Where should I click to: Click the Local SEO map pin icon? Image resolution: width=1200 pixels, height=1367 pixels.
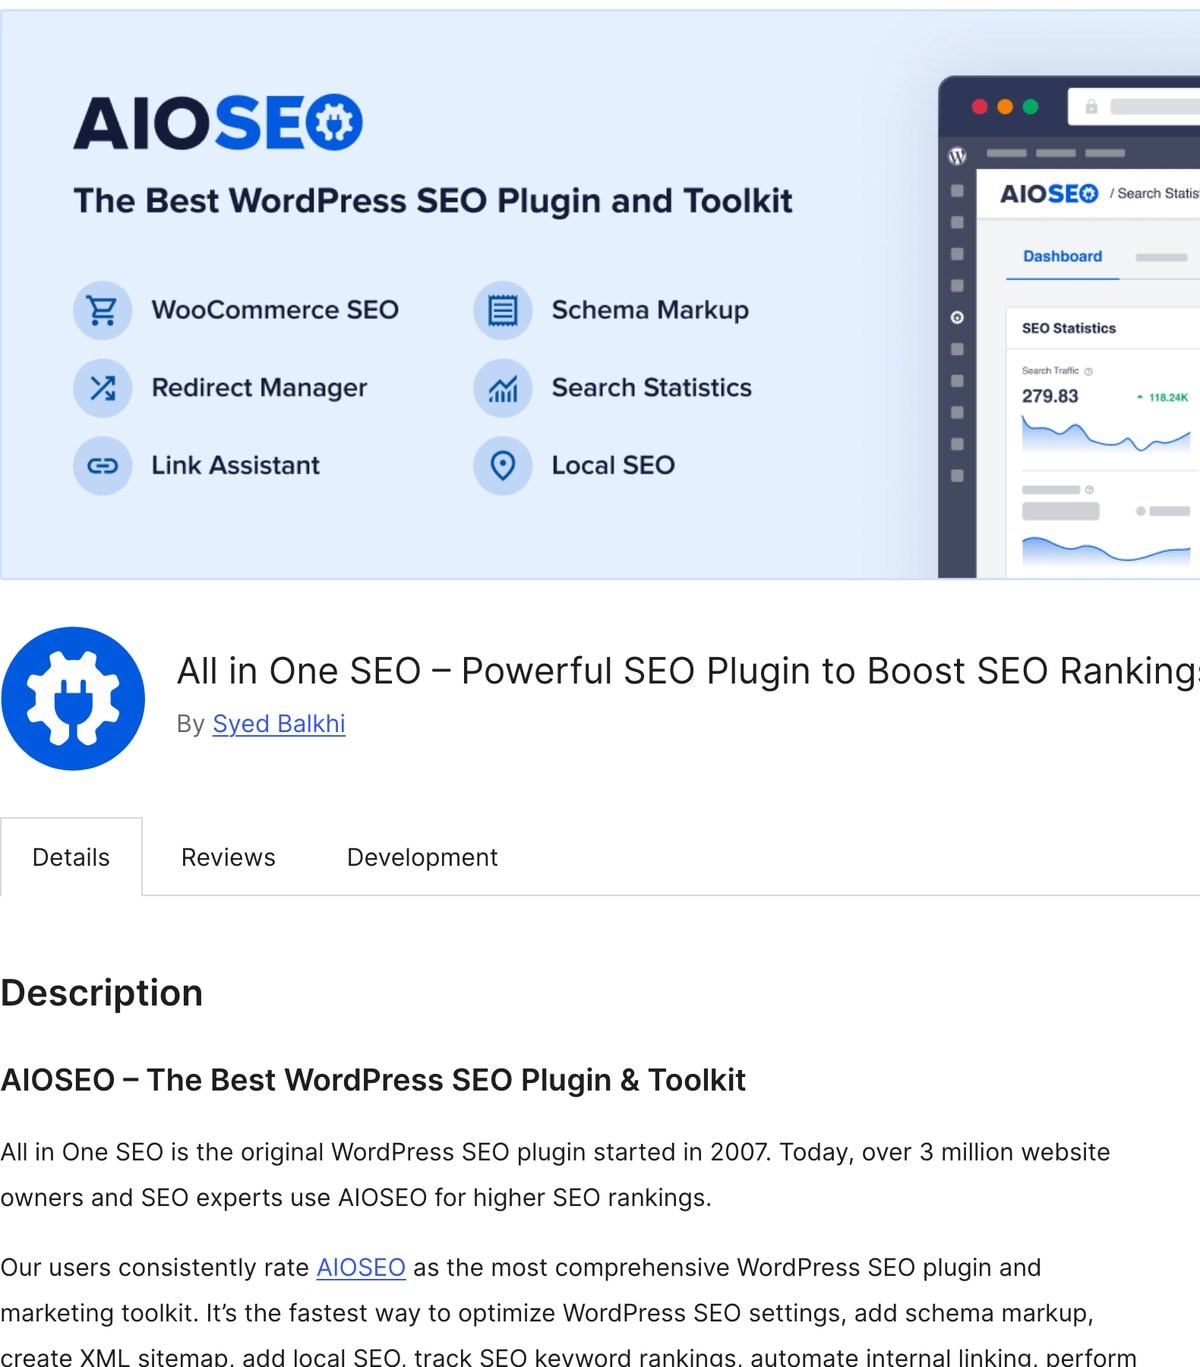click(503, 466)
